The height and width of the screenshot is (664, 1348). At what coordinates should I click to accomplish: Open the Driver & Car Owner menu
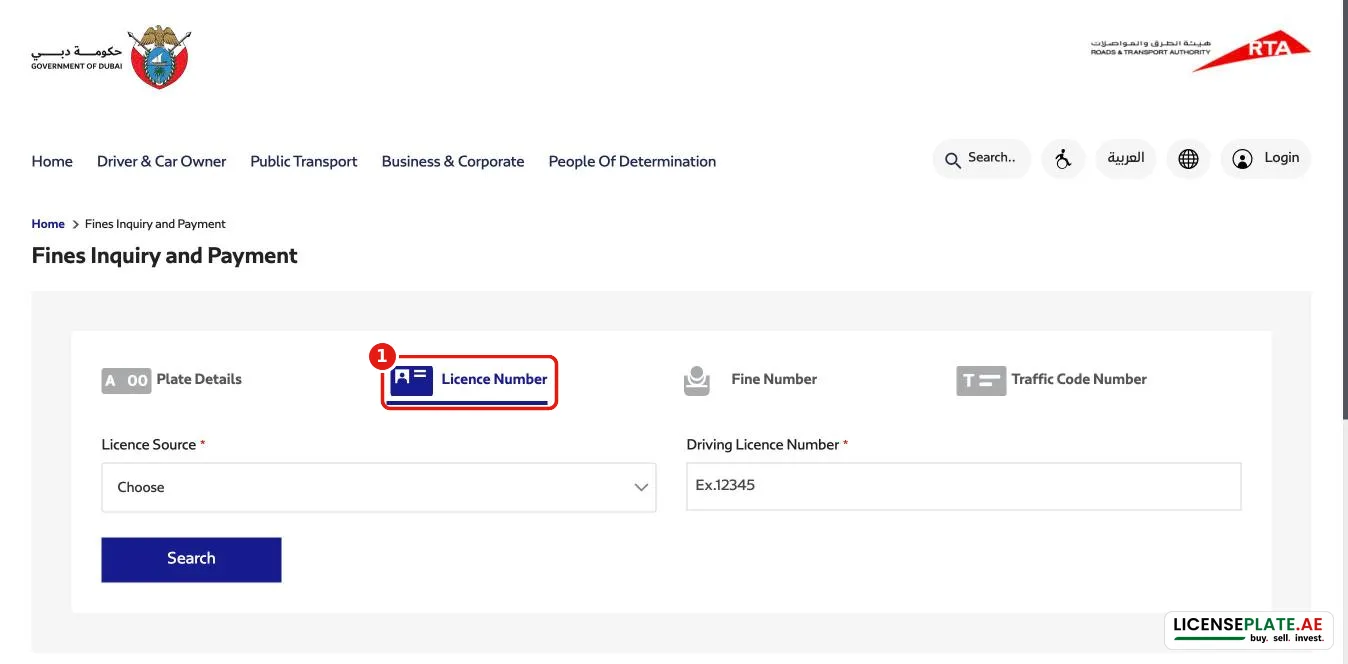tap(162, 161)
